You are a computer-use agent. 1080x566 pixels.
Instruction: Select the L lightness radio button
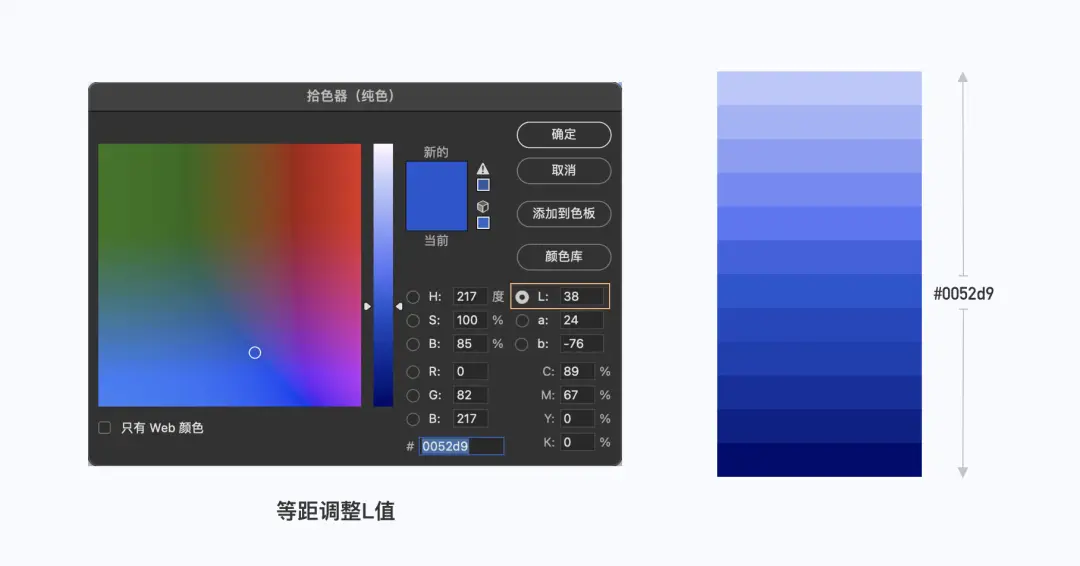522,297
